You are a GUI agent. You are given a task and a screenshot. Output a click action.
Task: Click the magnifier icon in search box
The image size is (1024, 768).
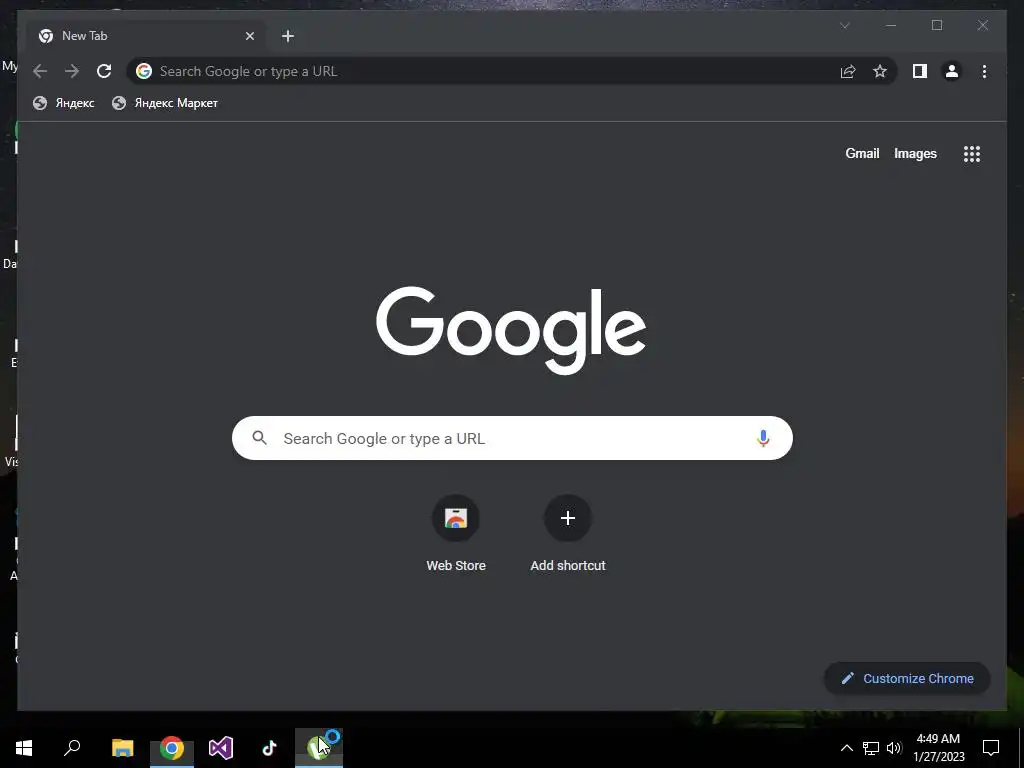pos(259,438)
